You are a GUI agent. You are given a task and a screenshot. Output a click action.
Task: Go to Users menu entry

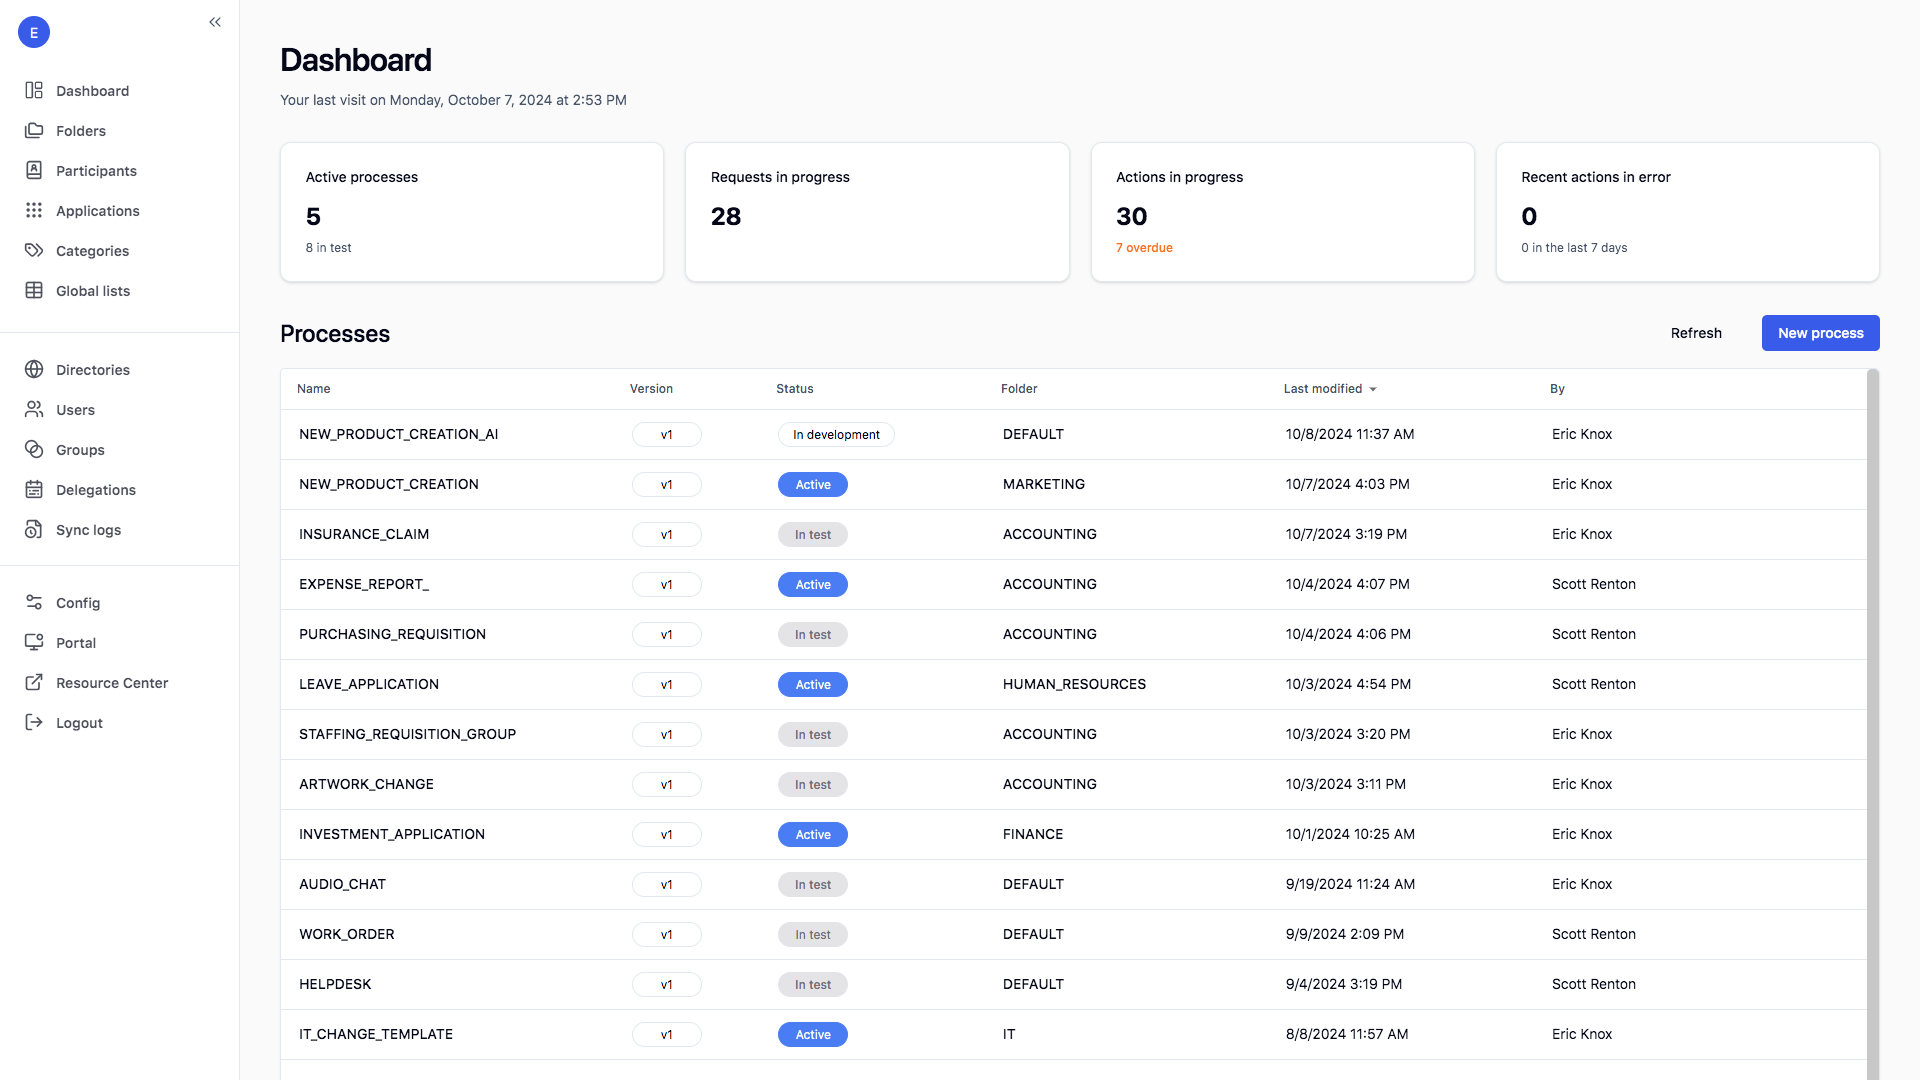click(x=75, y=410)
